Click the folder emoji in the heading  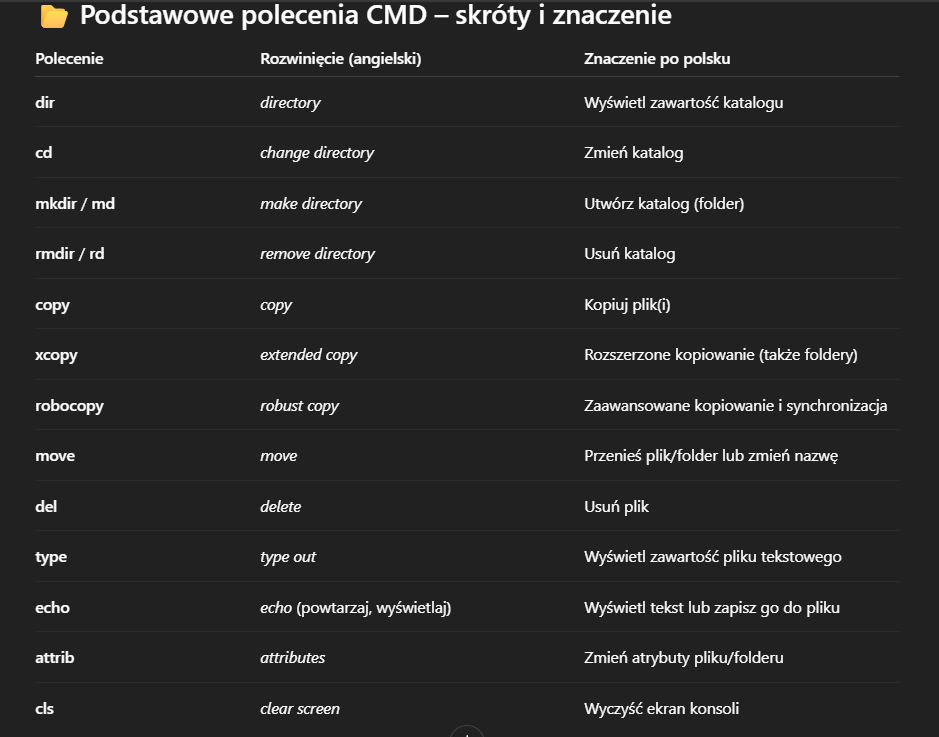[x=53, y=17]
